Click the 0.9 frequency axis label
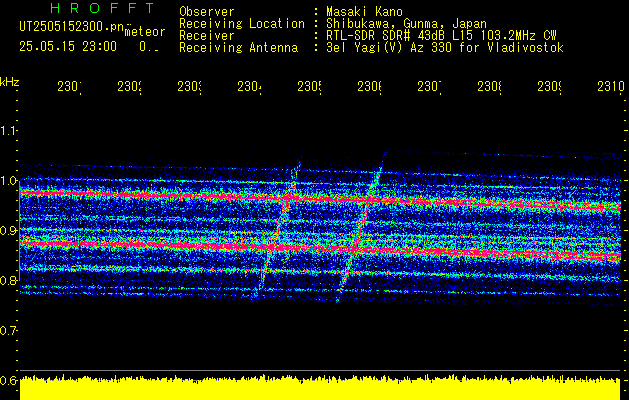The image size is (629, 400). (x=8, y=231)
